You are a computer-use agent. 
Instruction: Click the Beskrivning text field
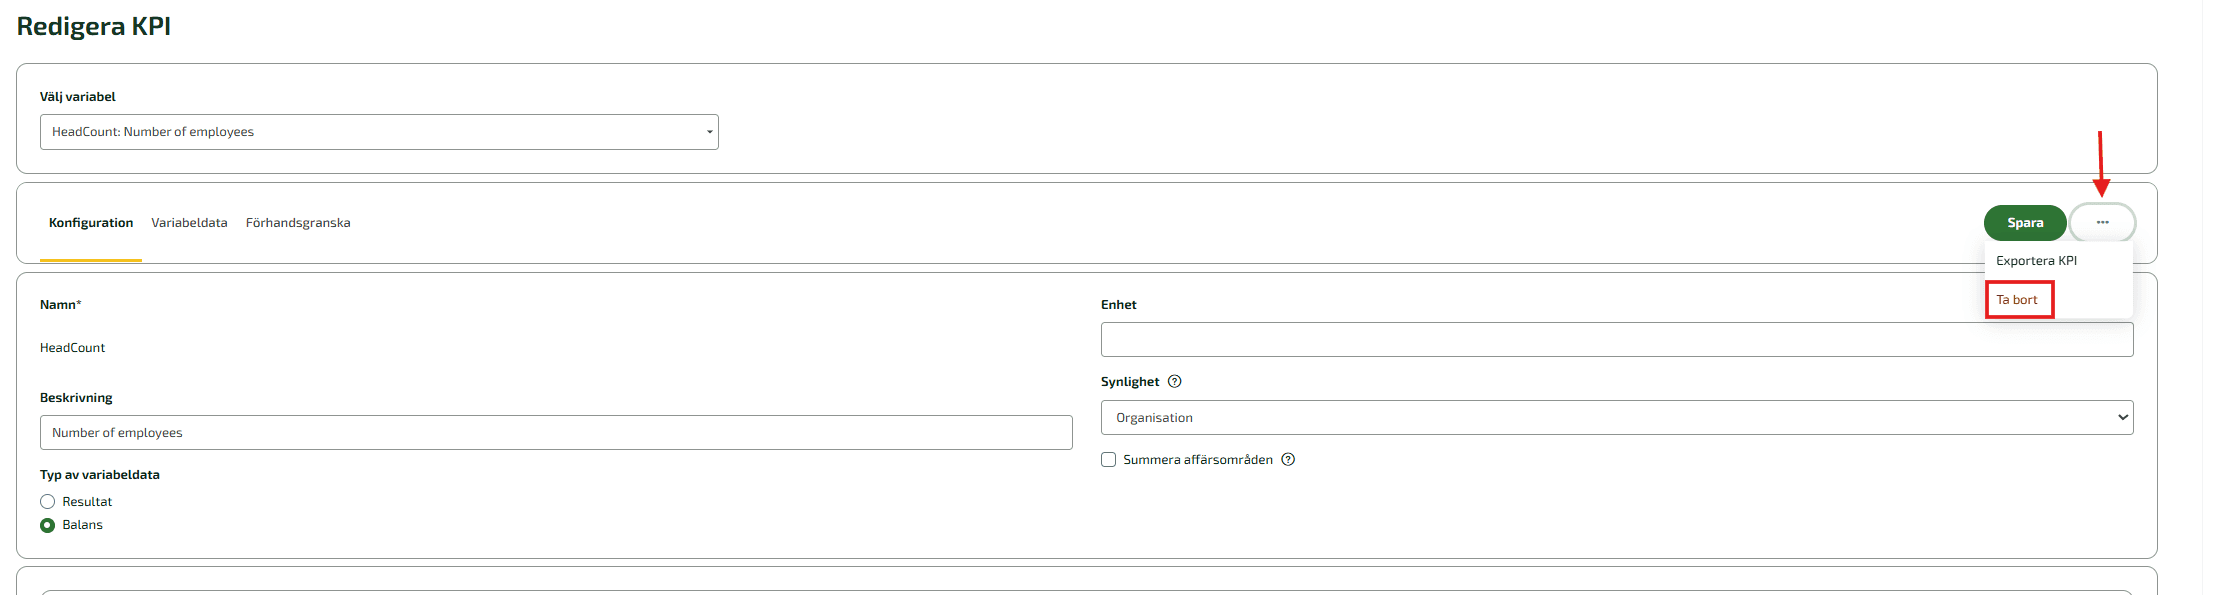[x=556, y=432]
